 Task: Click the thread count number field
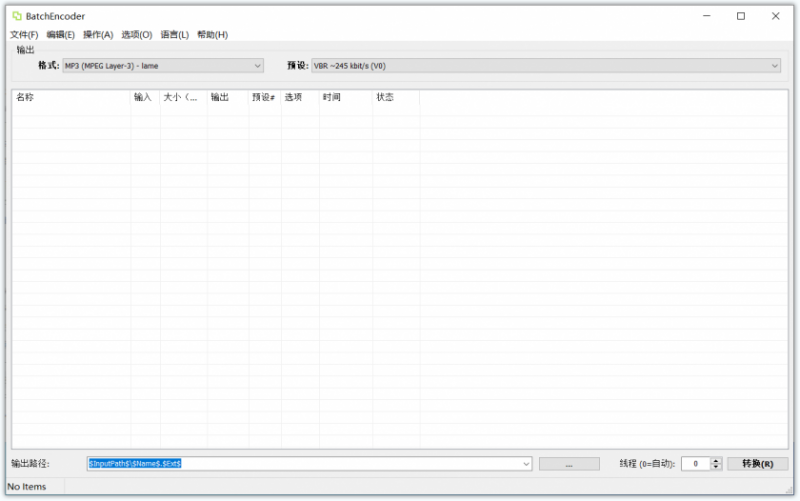point(695,464)
